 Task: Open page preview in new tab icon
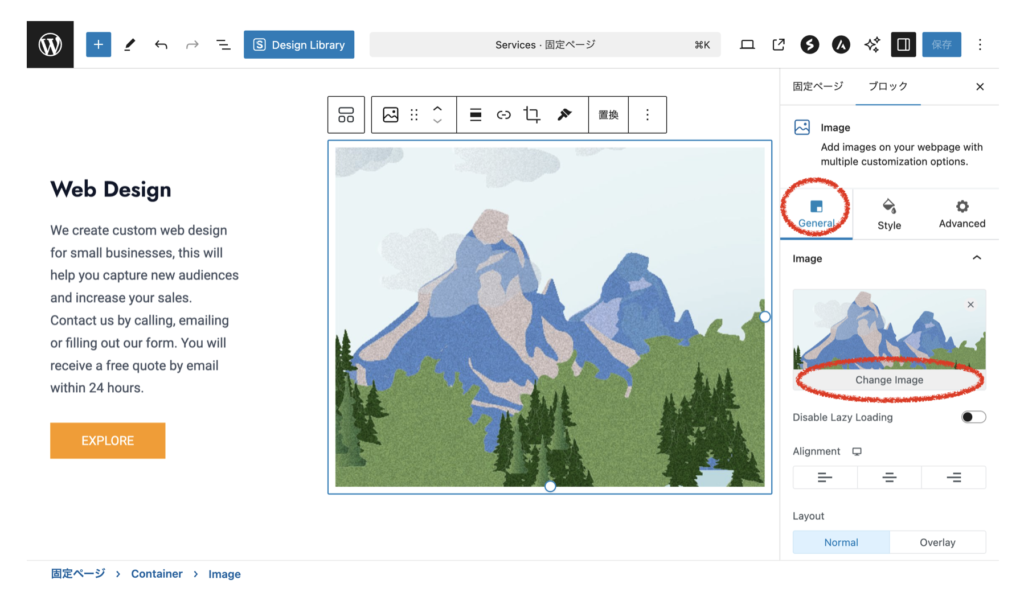pyautogui.click(x=778, y=45)
